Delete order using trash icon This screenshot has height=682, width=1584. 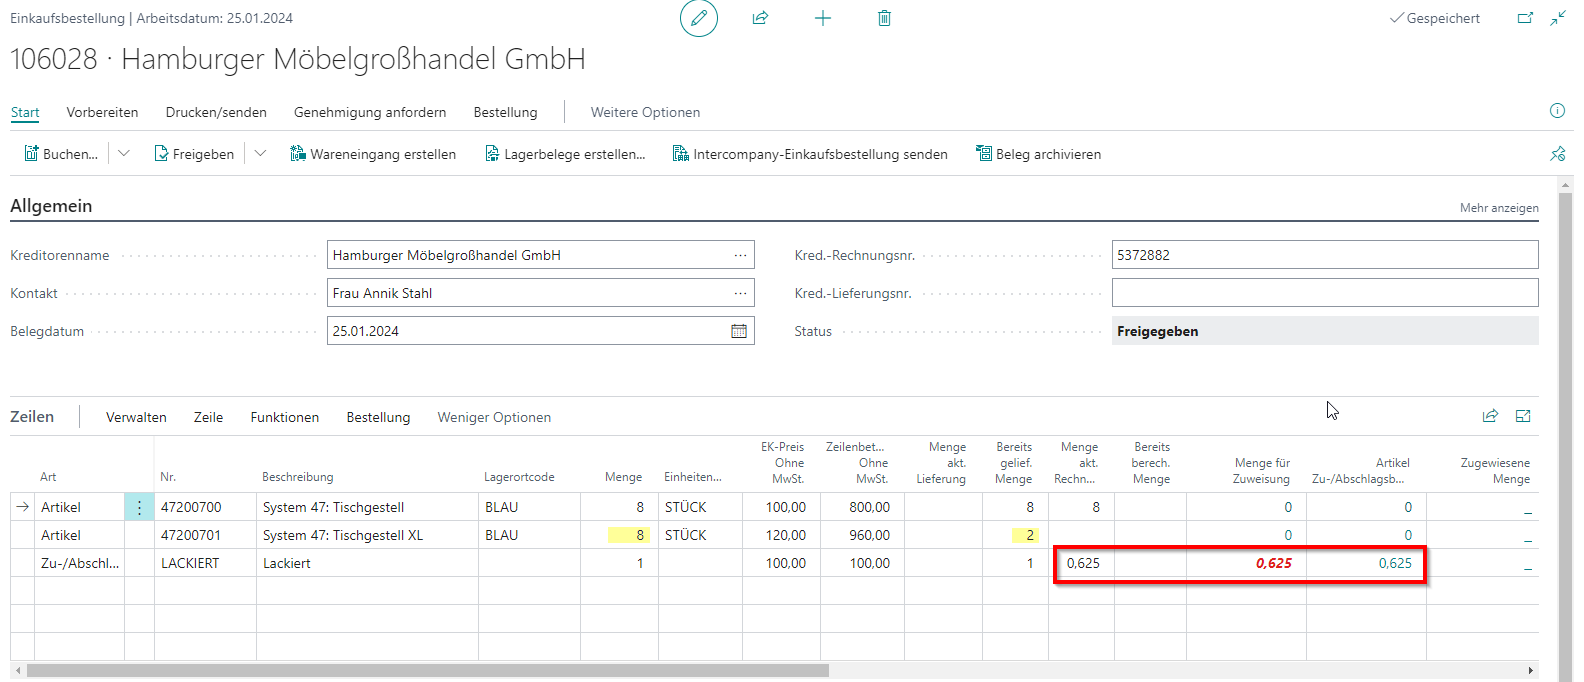884,18
